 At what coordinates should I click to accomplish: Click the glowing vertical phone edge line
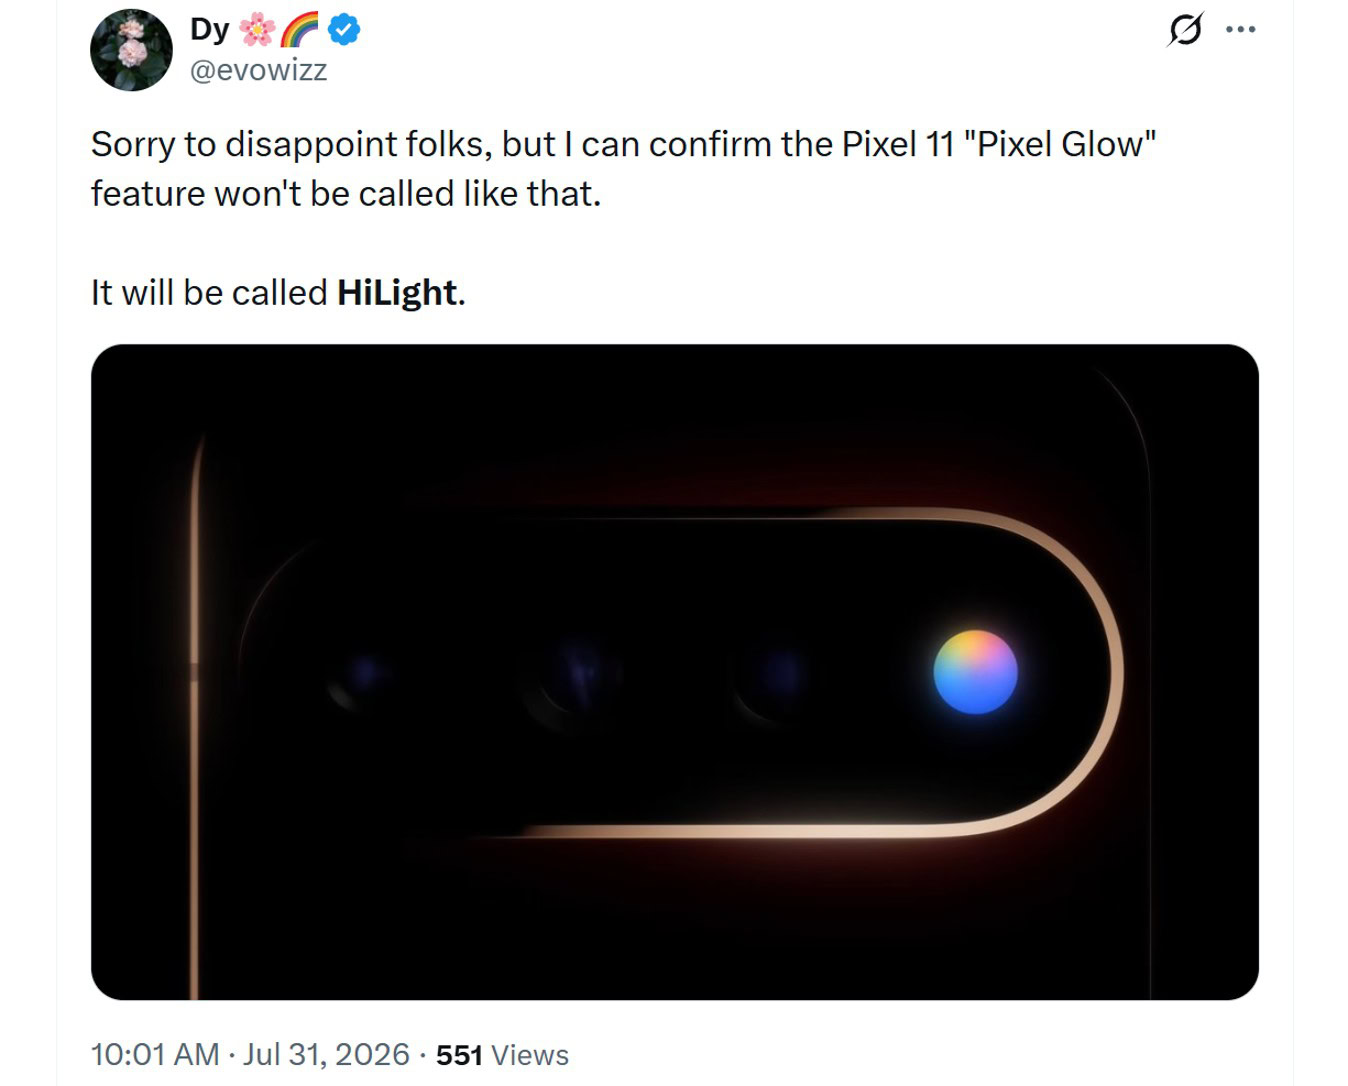195,716
